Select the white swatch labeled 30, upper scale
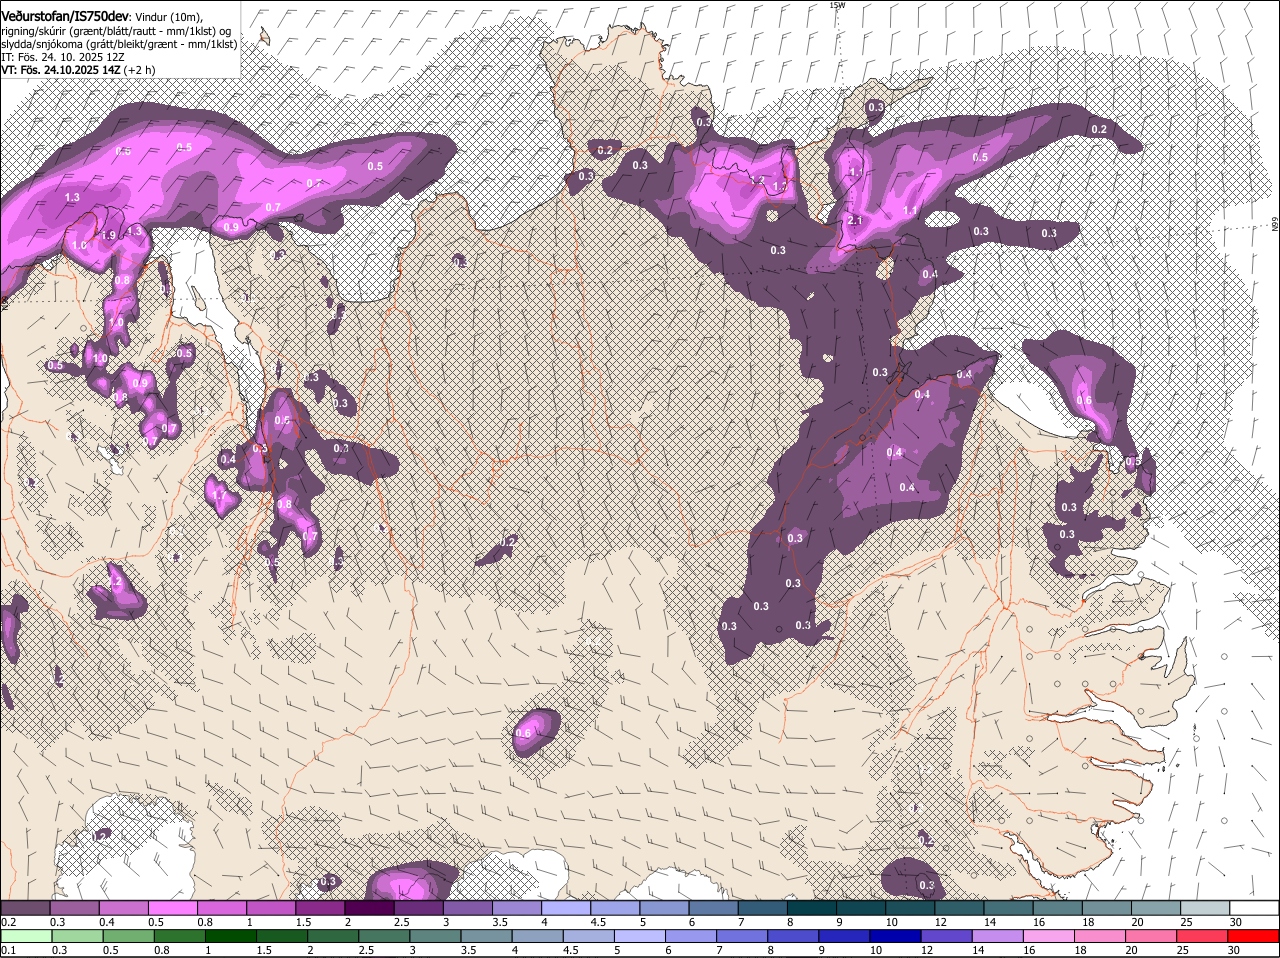 [1253, 907]
